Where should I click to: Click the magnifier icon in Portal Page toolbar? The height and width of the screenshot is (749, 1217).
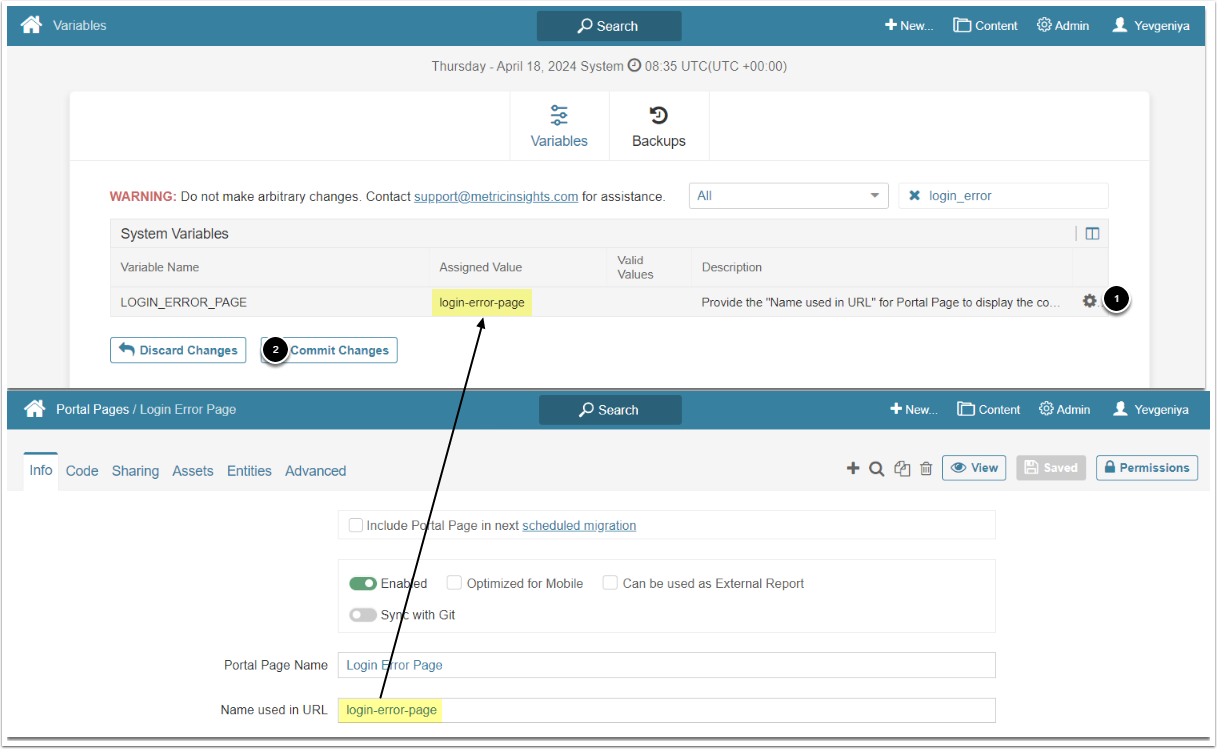coord(876,468)
